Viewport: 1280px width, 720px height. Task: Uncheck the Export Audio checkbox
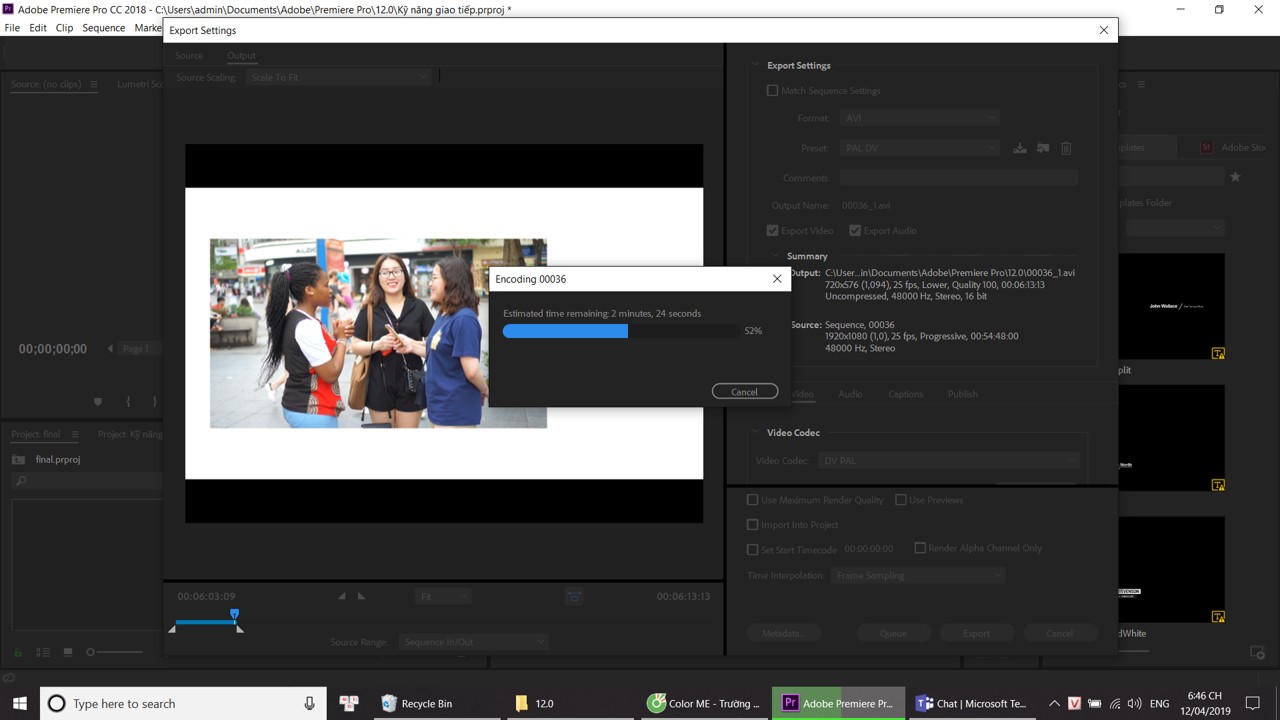pos(855,231)
